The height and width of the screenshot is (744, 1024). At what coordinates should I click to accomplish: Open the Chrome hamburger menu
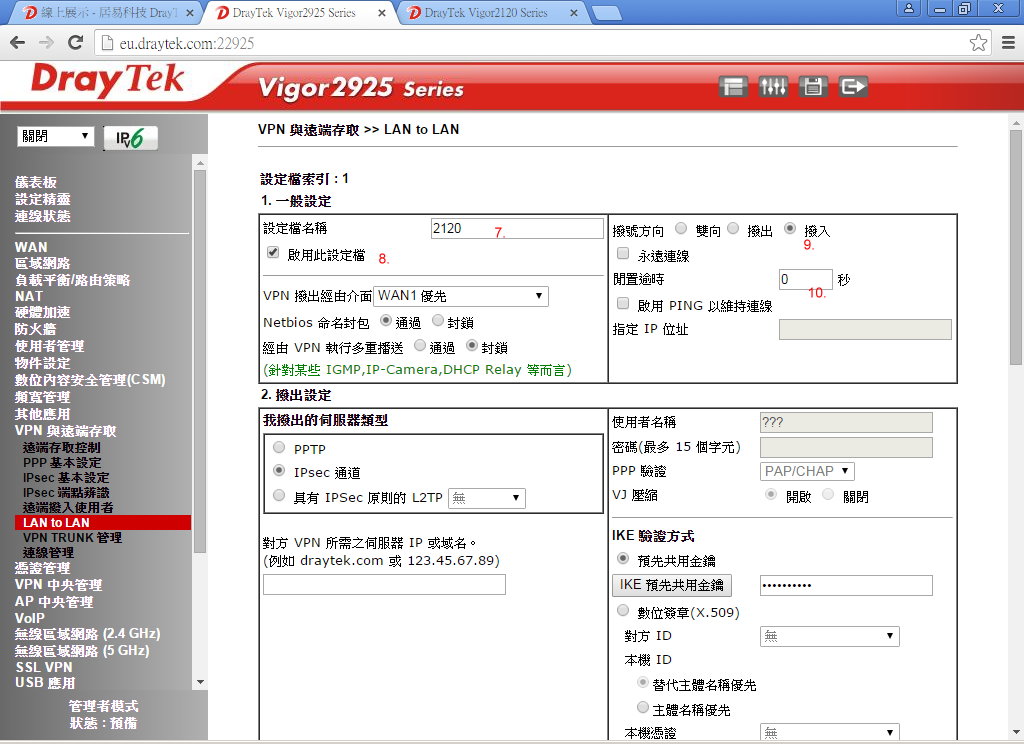pyautogui.click(x=1008, y=43)
